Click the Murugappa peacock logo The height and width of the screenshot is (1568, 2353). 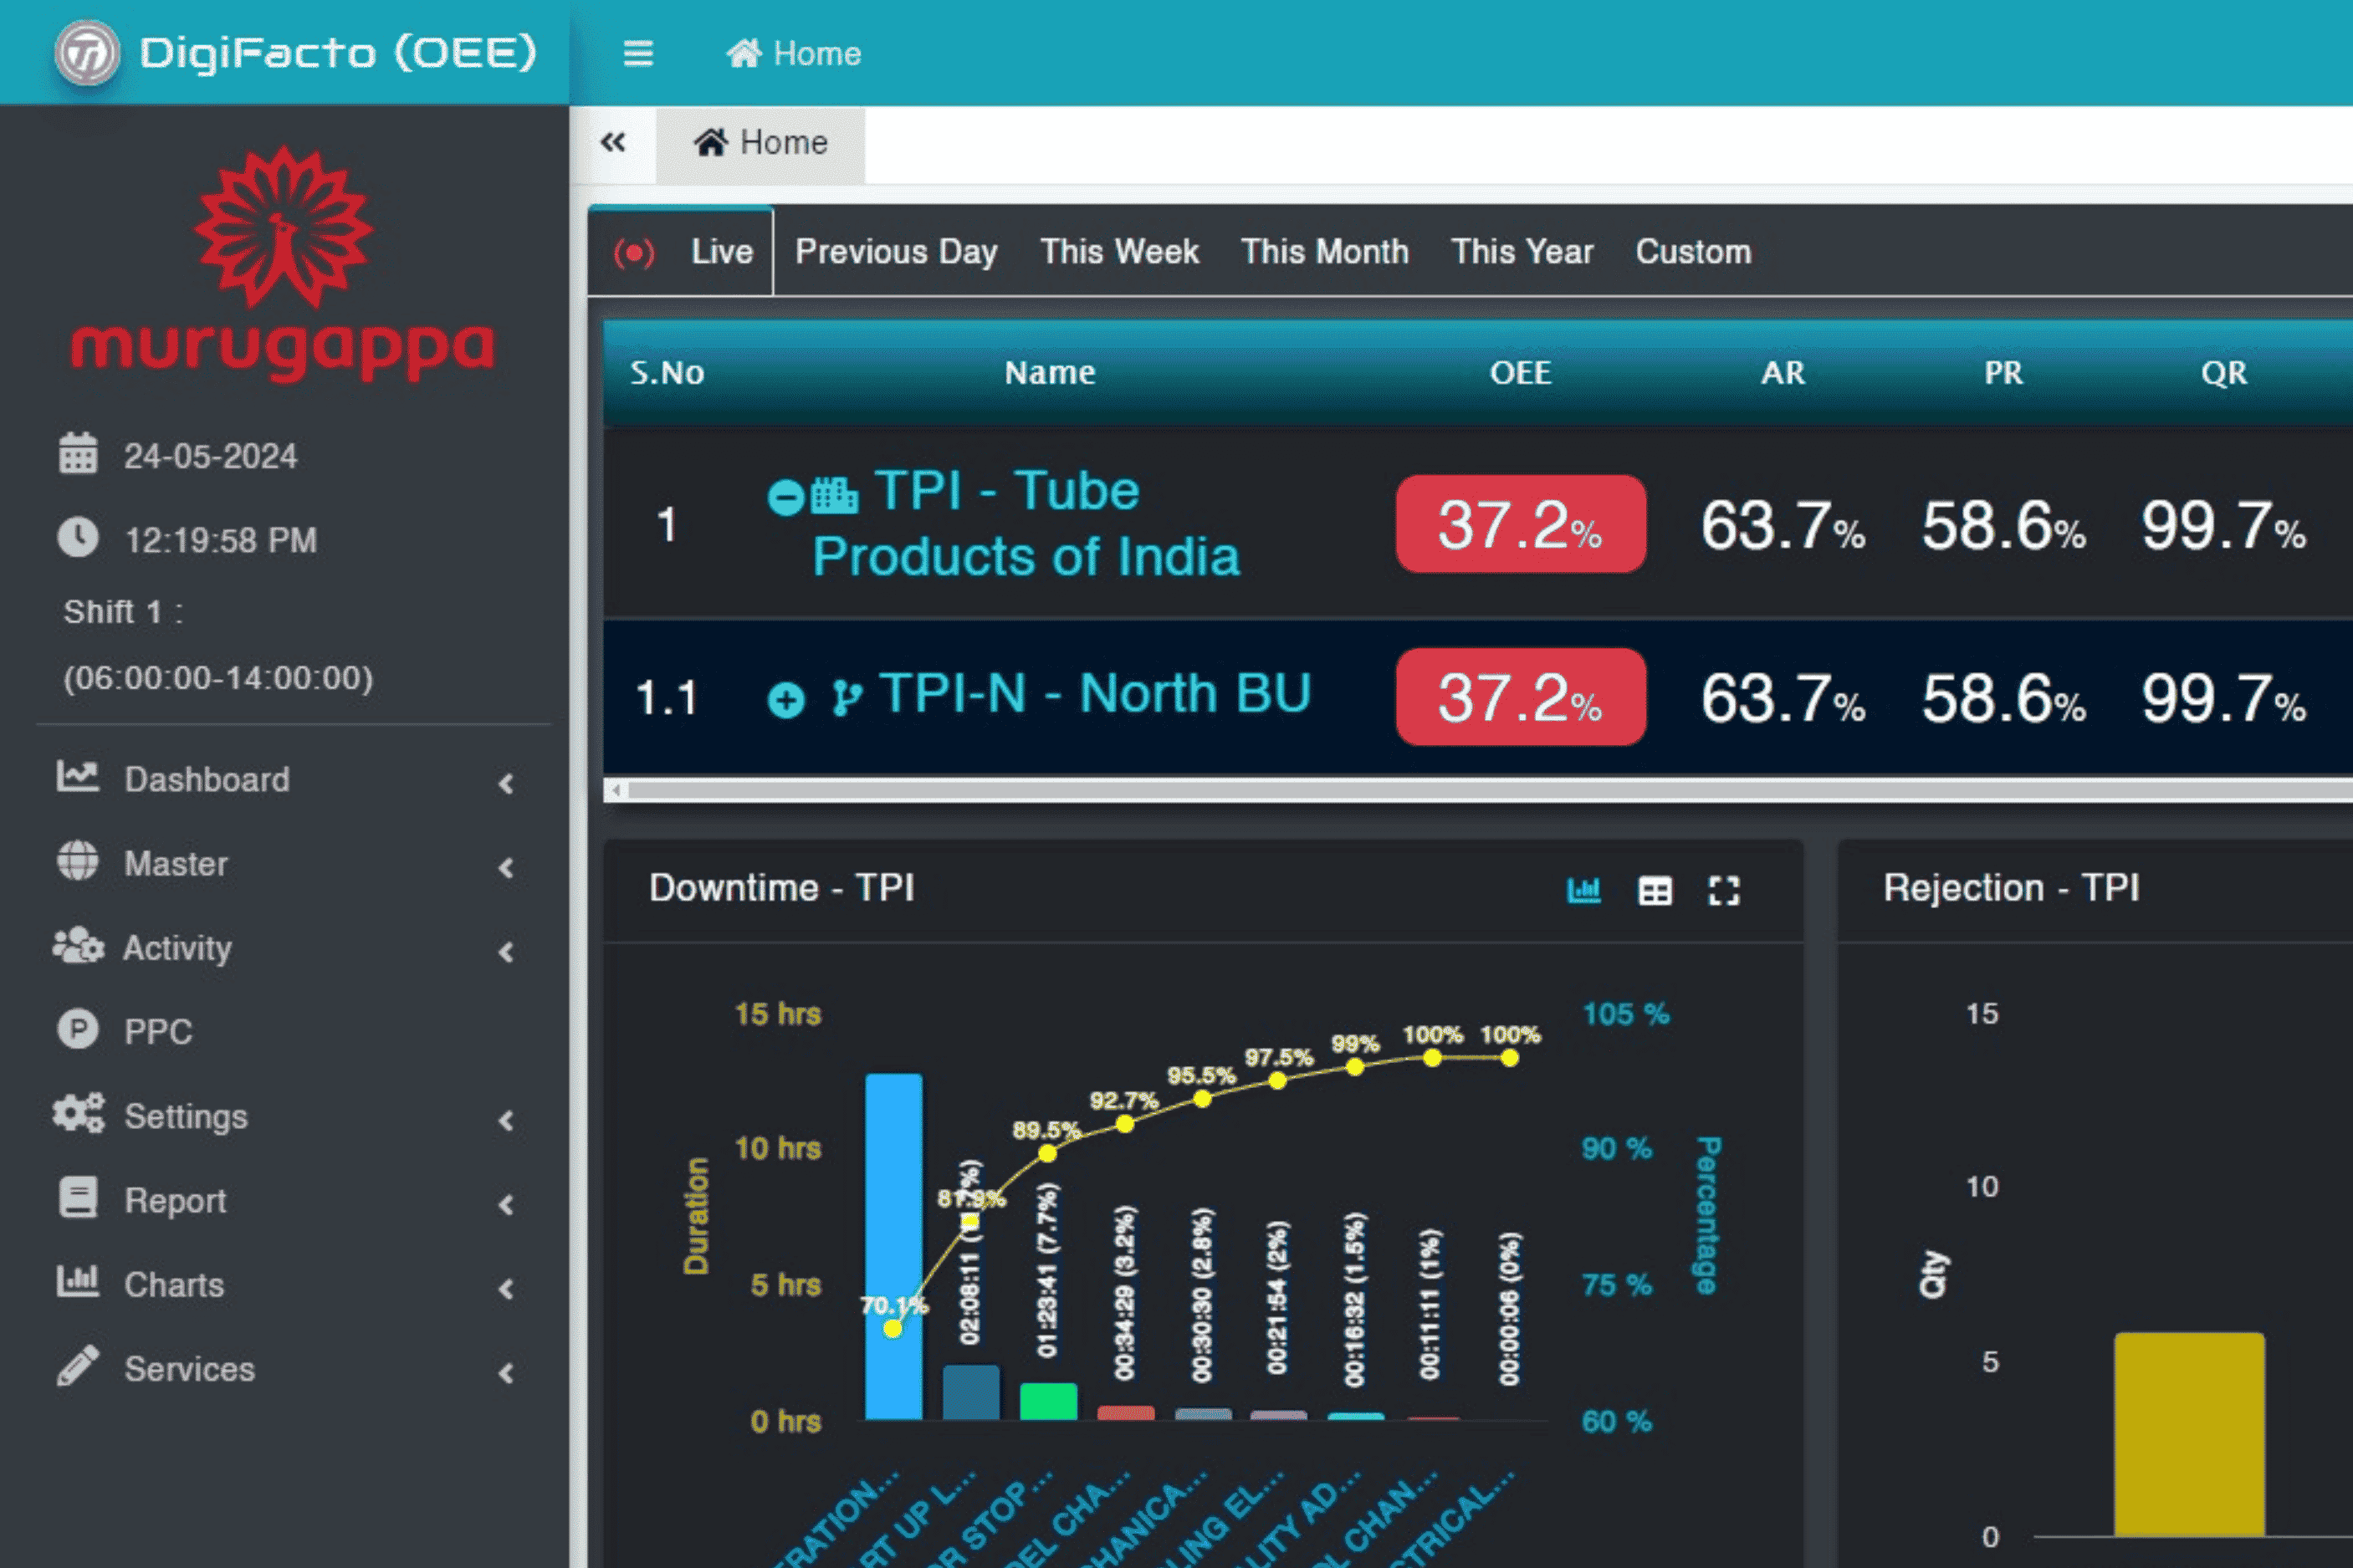283,228
